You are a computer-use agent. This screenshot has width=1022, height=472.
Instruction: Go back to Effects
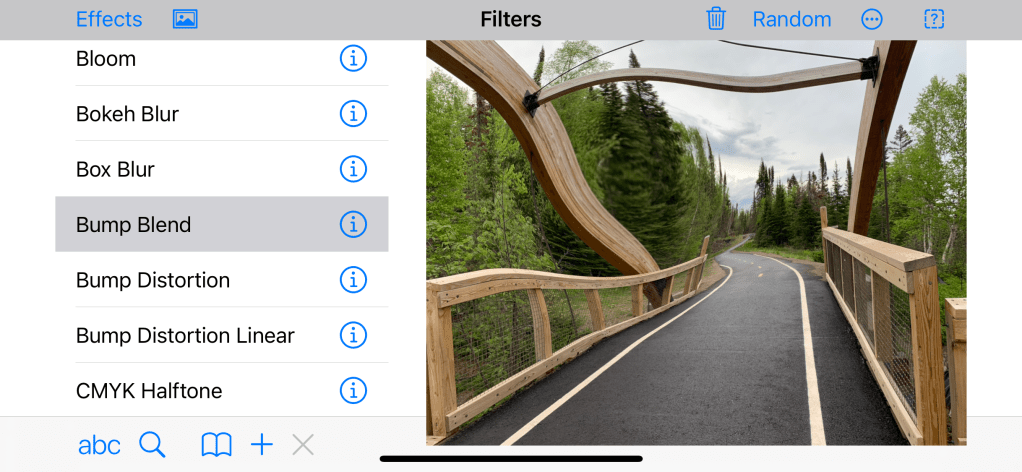pos(109,20)
